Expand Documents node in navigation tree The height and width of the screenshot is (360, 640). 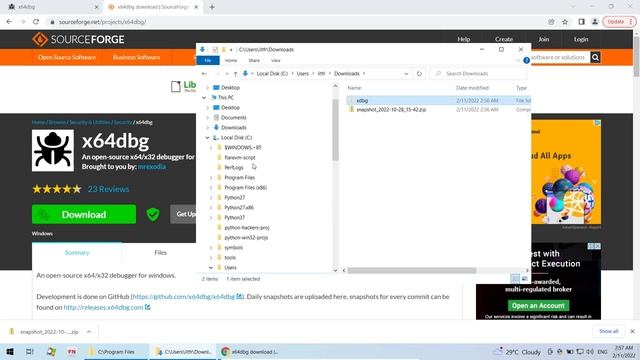pyautogui.click(x=208, y=118)
